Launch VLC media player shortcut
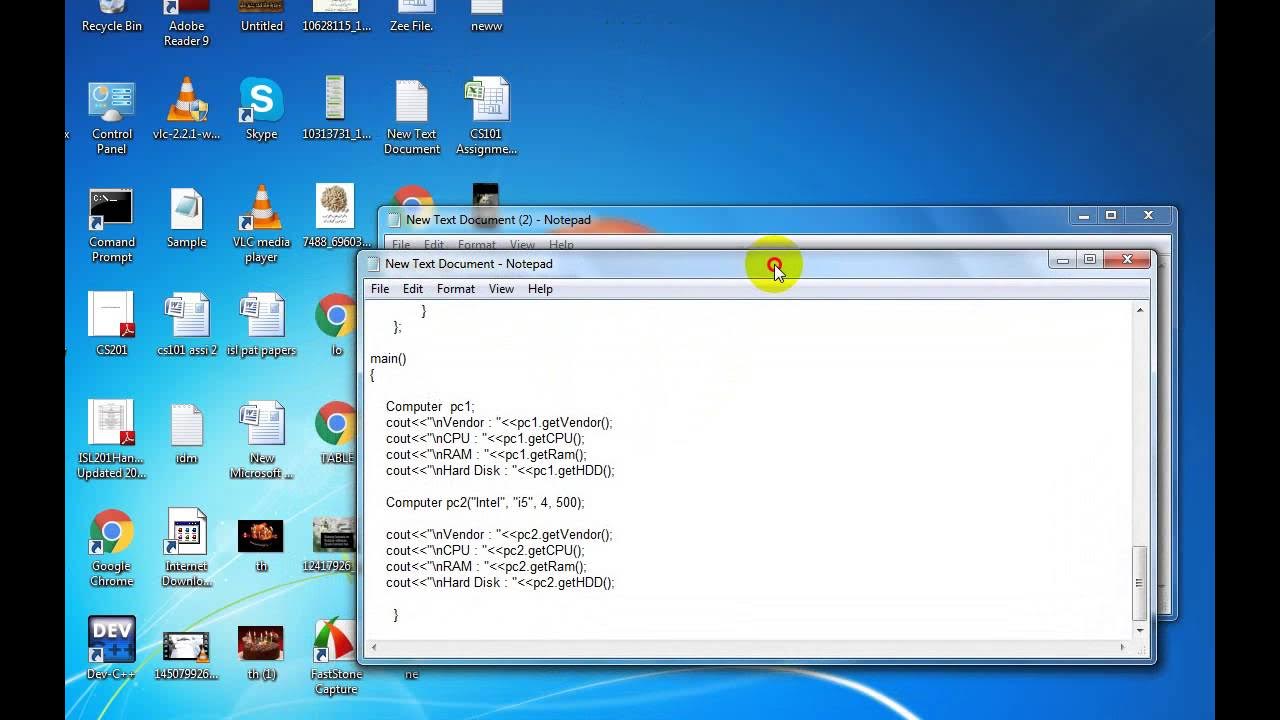 (261, 226)
